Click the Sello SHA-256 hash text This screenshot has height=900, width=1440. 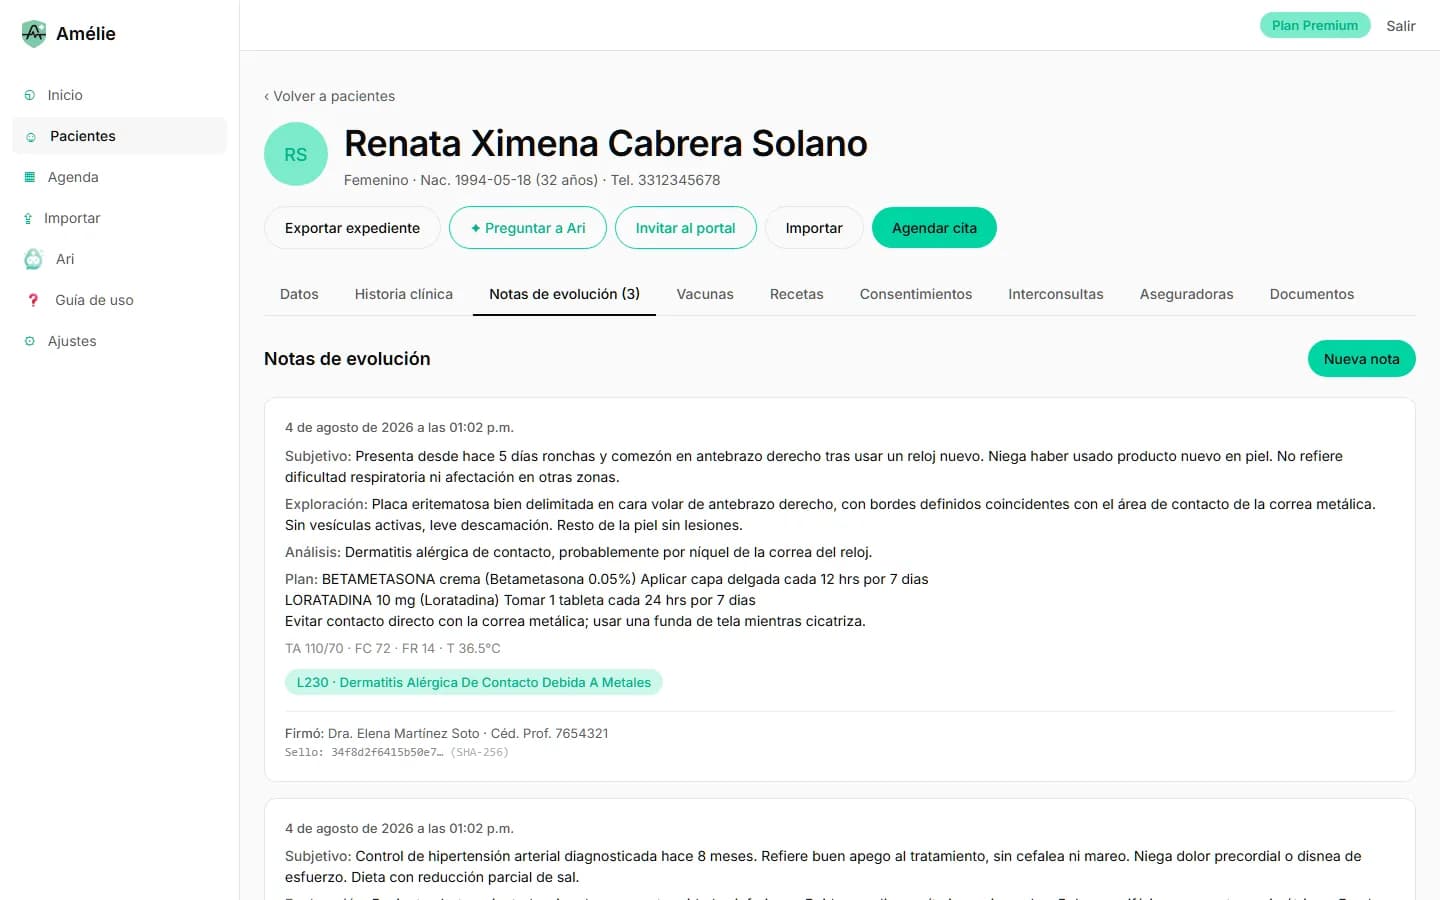pos(397,752)
